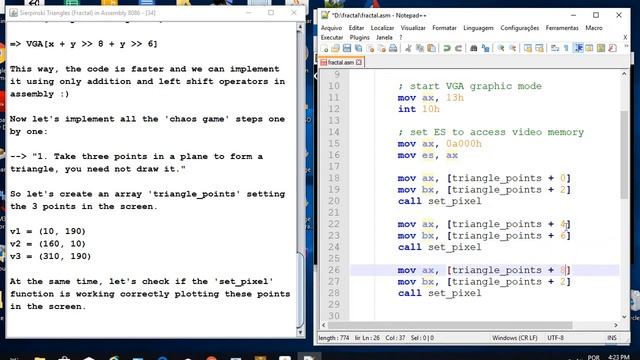Cut selection with the scissors icon
This screenshot has height=360, width=640.
(408, 48)
